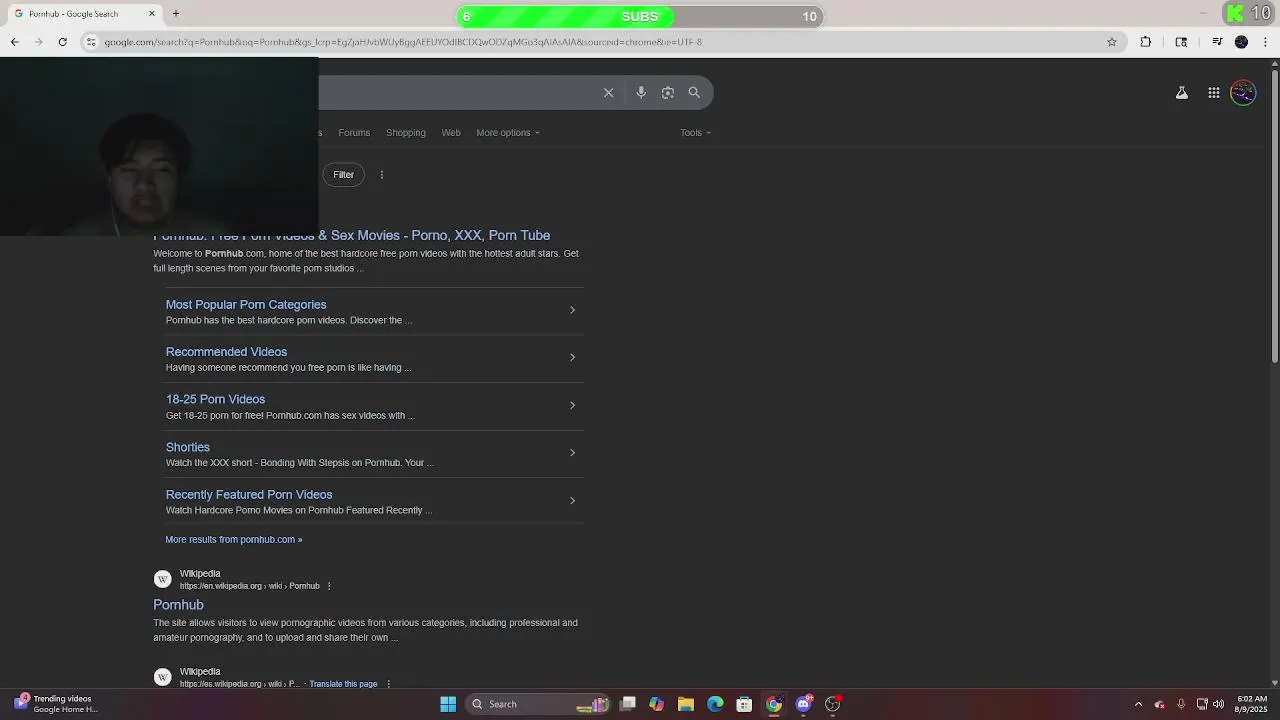Screen dimensions: 1280x720
Task: Click the browser back arrow
Action: tap(14, 42)
